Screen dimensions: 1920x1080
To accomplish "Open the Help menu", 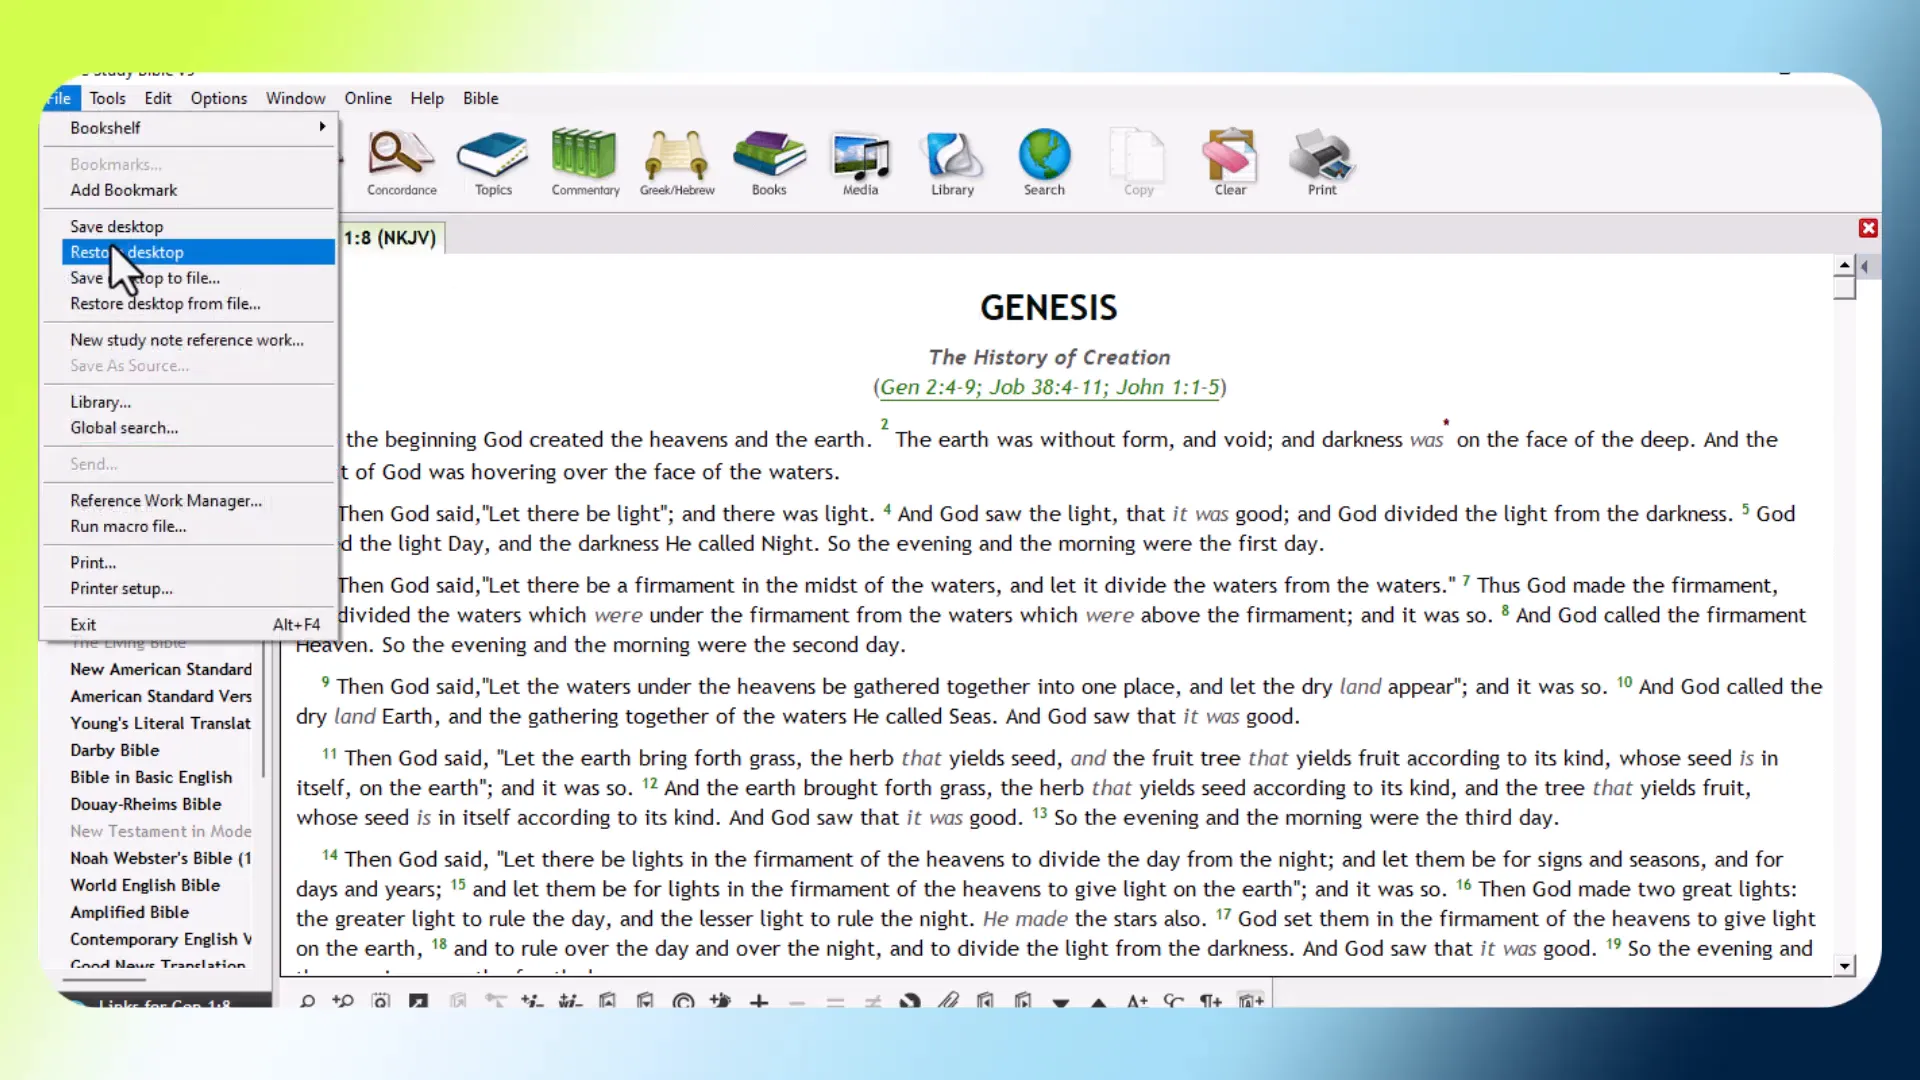I will pyautogui.click(x=426, y=98).
